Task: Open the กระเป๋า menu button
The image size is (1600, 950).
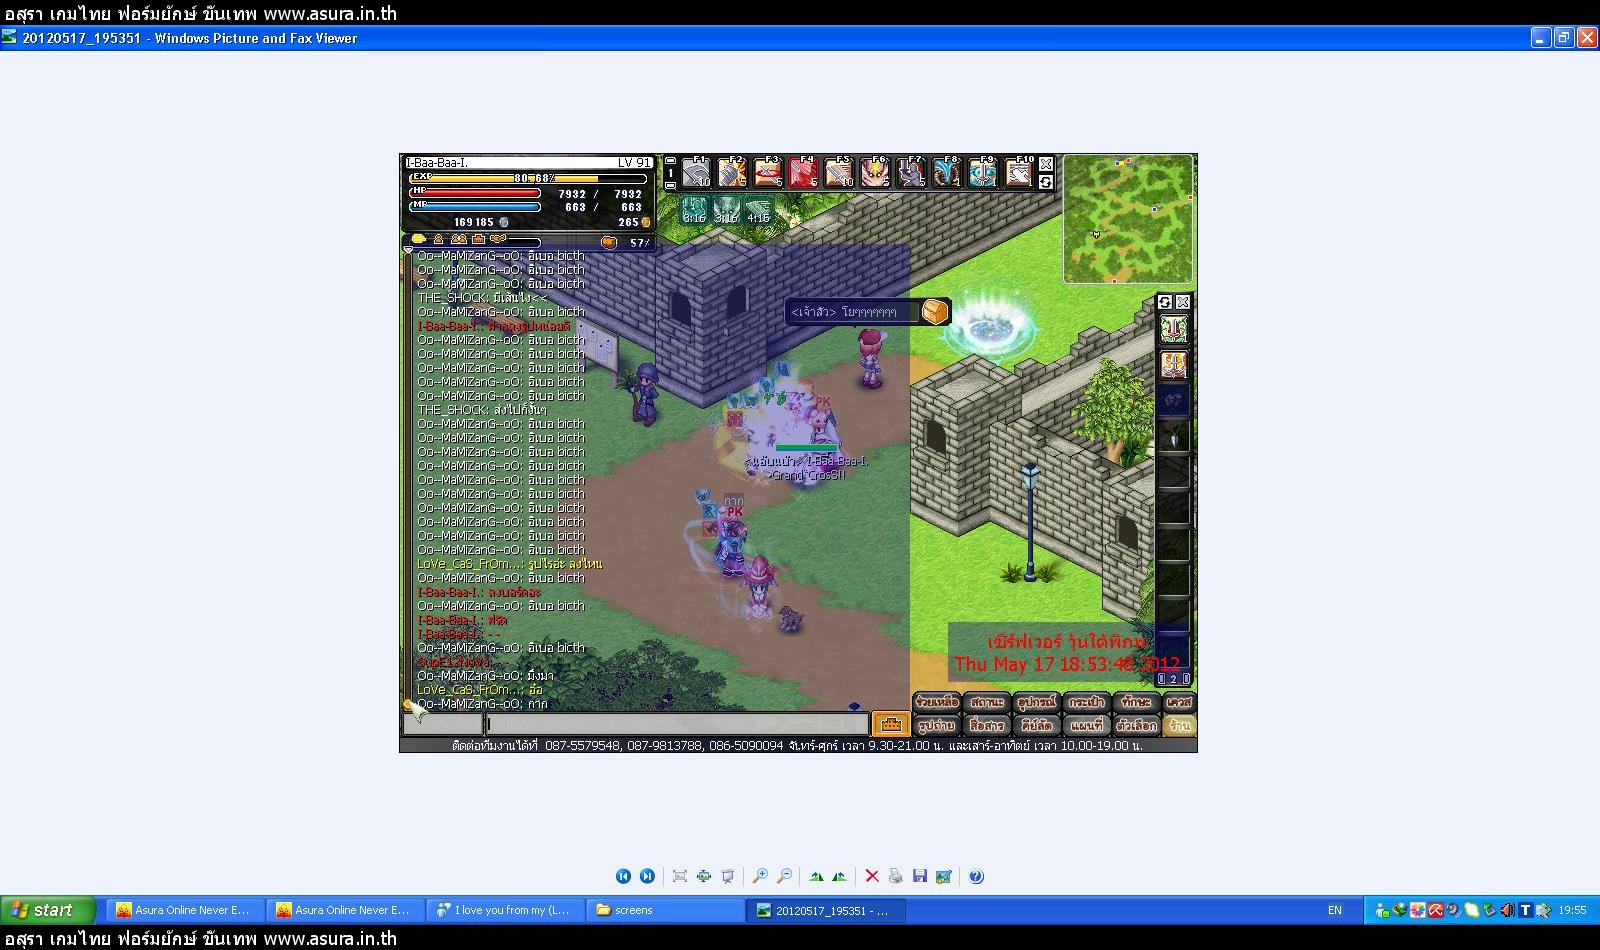Action: [x=1085, y=702]
